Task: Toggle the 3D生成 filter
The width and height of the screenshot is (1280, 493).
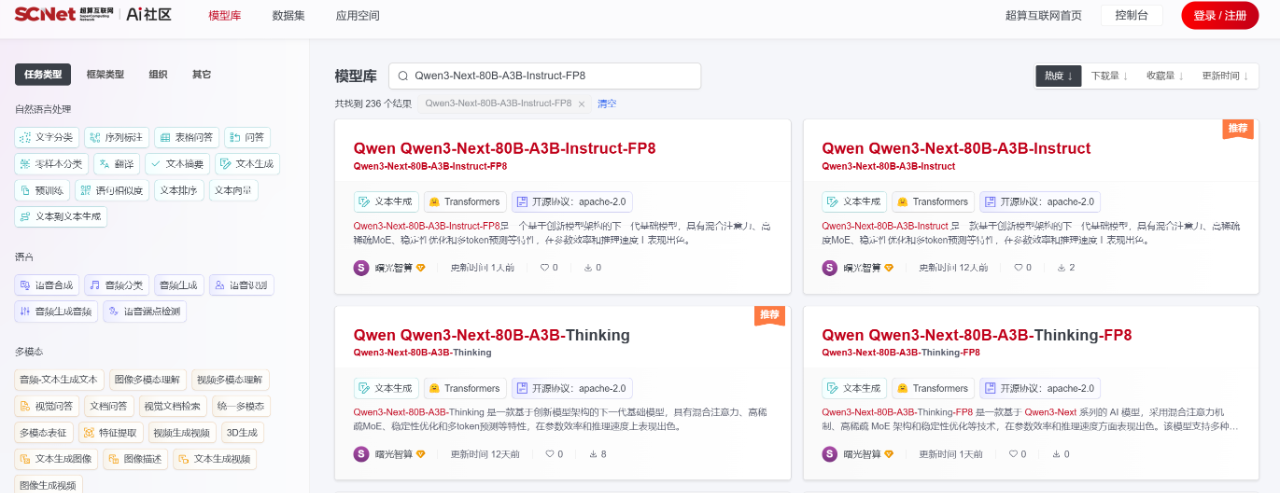Action: click(242, 433)
